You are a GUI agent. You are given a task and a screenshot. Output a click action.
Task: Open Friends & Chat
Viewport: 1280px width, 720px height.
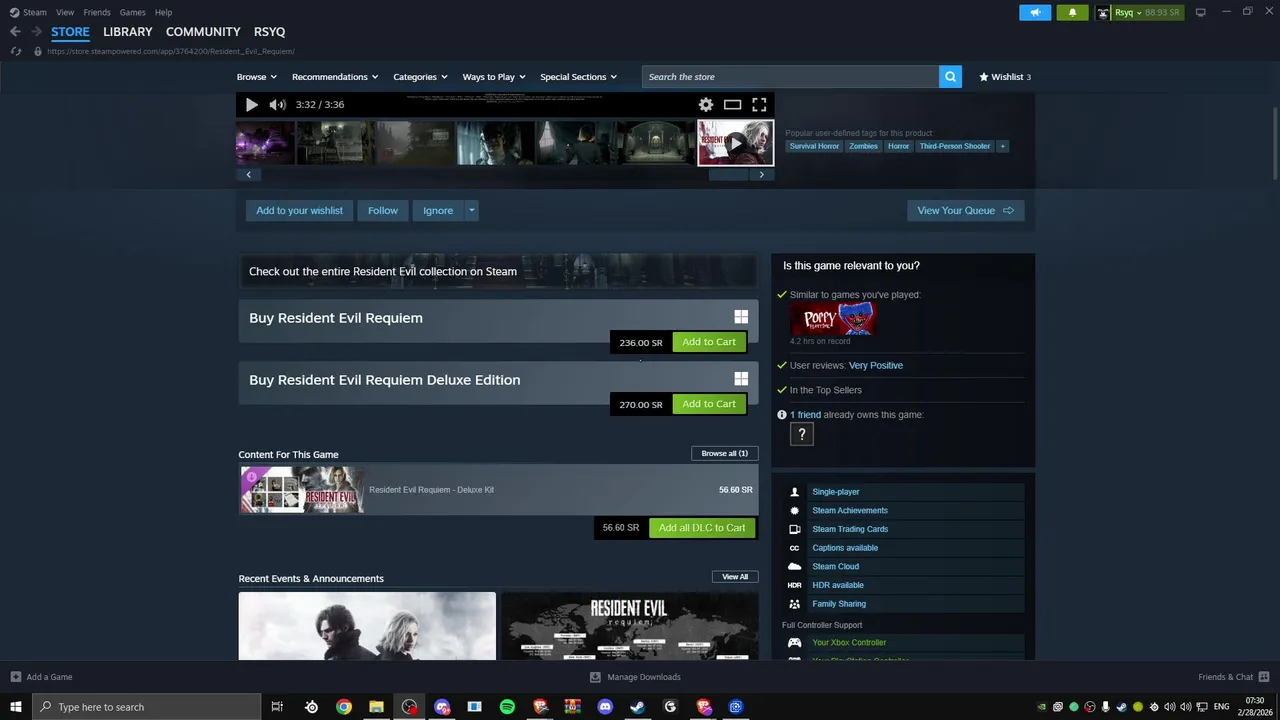click(1233, 677)
